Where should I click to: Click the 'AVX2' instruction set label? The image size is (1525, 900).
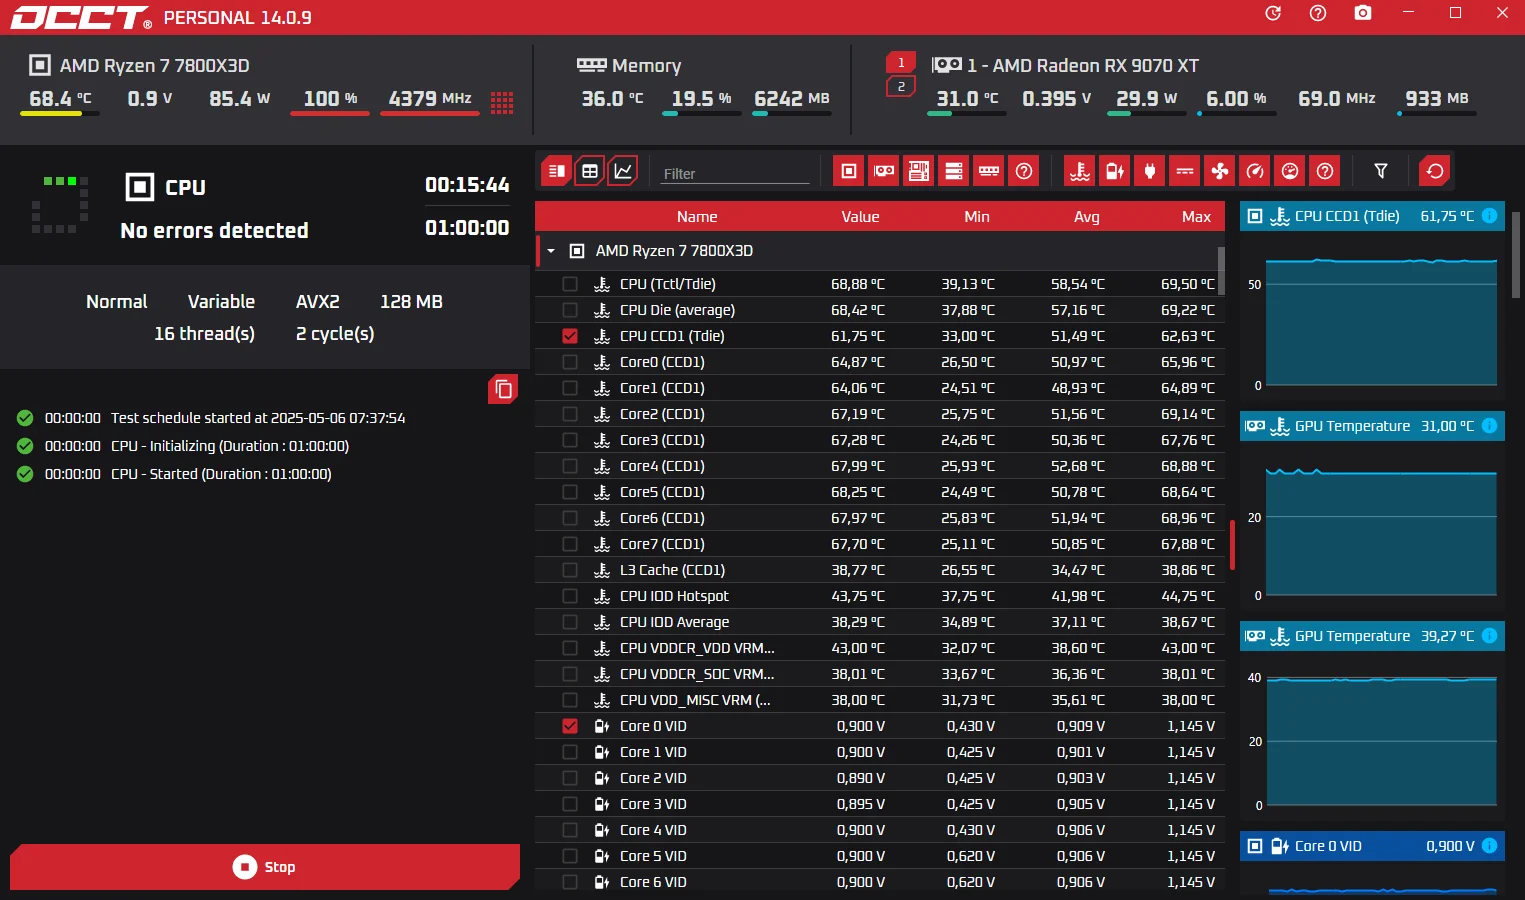pyautogui.click(x=318, y=302)
